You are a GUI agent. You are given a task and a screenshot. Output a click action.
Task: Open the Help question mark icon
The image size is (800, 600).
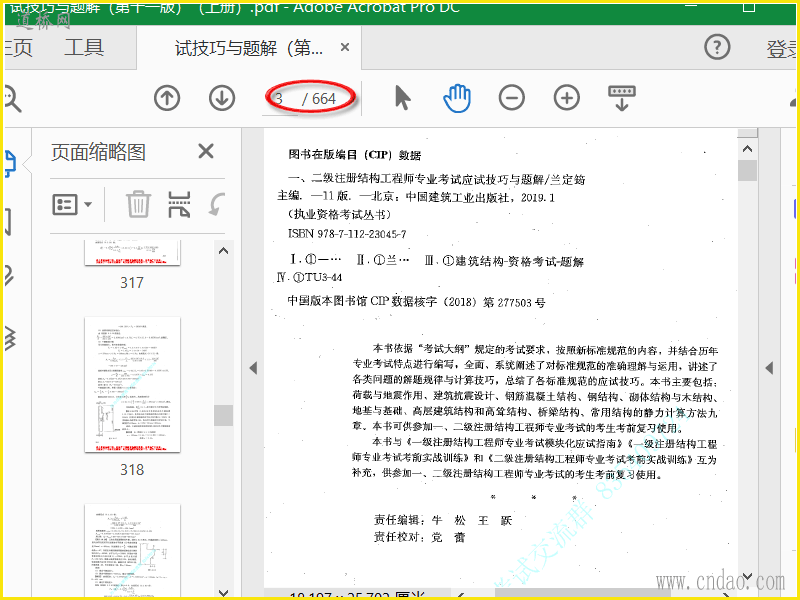(717, 47)
